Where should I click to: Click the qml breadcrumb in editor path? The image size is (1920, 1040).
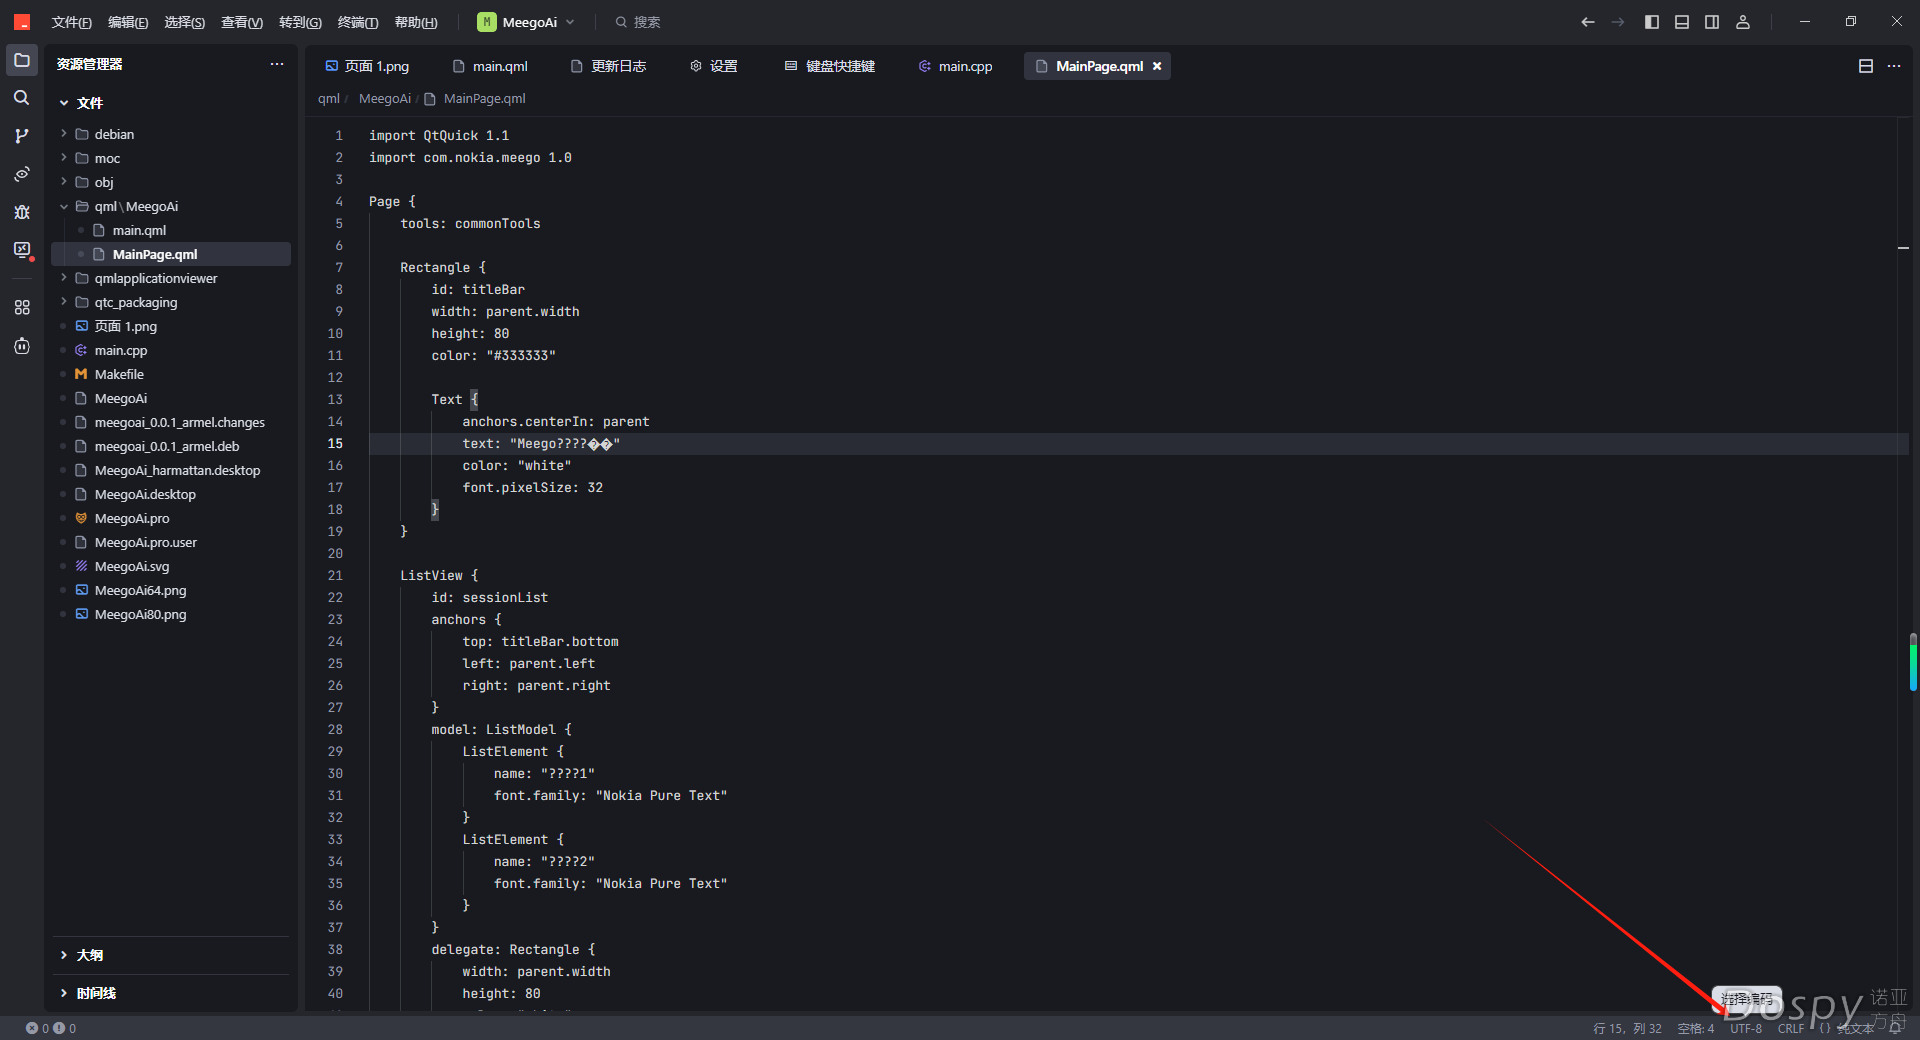[329, 98]
